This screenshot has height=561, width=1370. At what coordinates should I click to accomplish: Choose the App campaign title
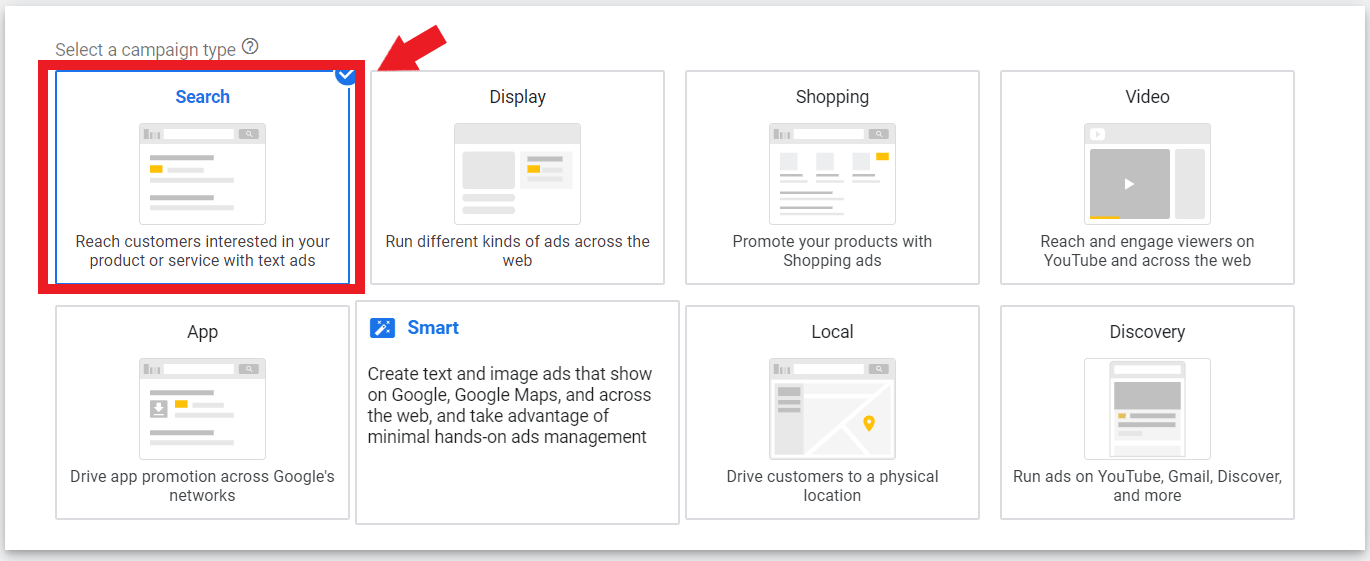(202, 332)
